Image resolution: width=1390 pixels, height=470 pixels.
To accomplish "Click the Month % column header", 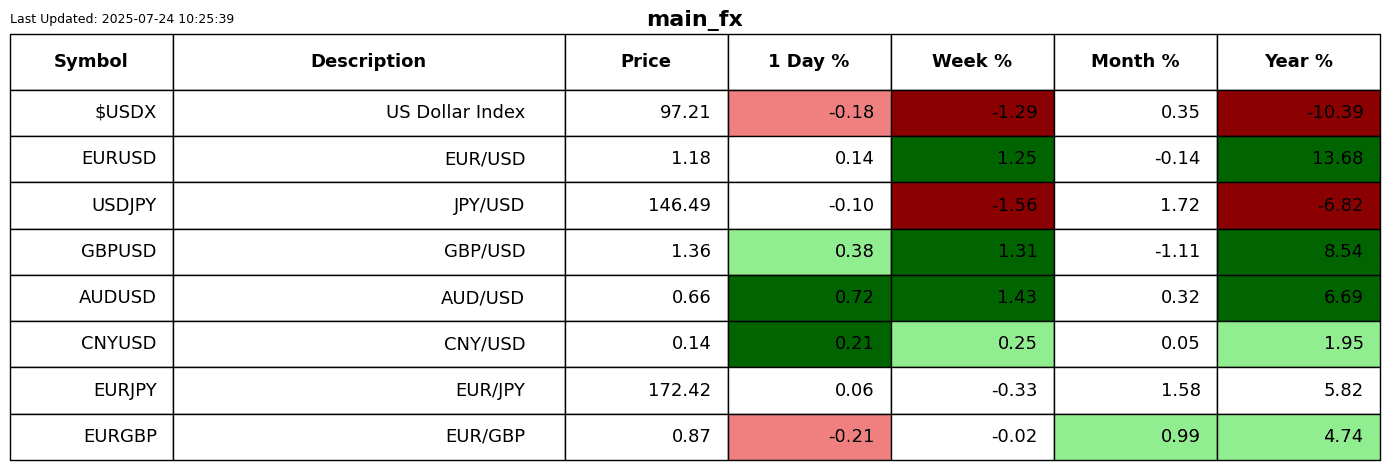I will [1135, 62].
